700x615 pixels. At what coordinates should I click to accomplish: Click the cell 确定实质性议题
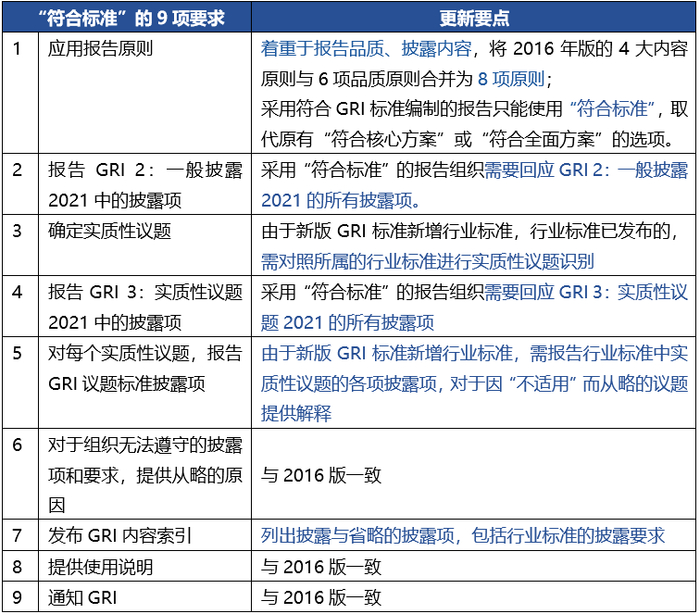tap(145, 245)
